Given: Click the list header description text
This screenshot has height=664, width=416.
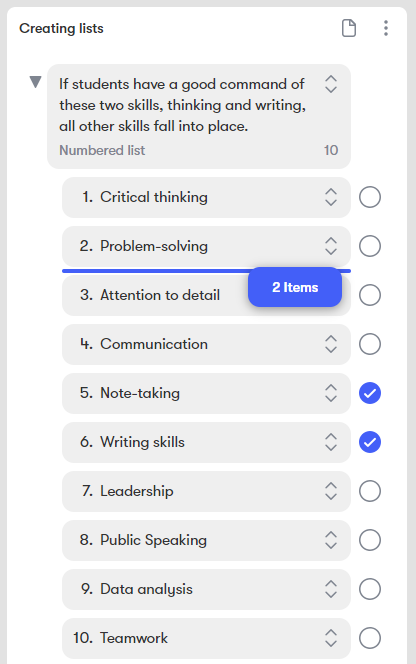Looking at the screenshot, I should [x=182, y=105].
